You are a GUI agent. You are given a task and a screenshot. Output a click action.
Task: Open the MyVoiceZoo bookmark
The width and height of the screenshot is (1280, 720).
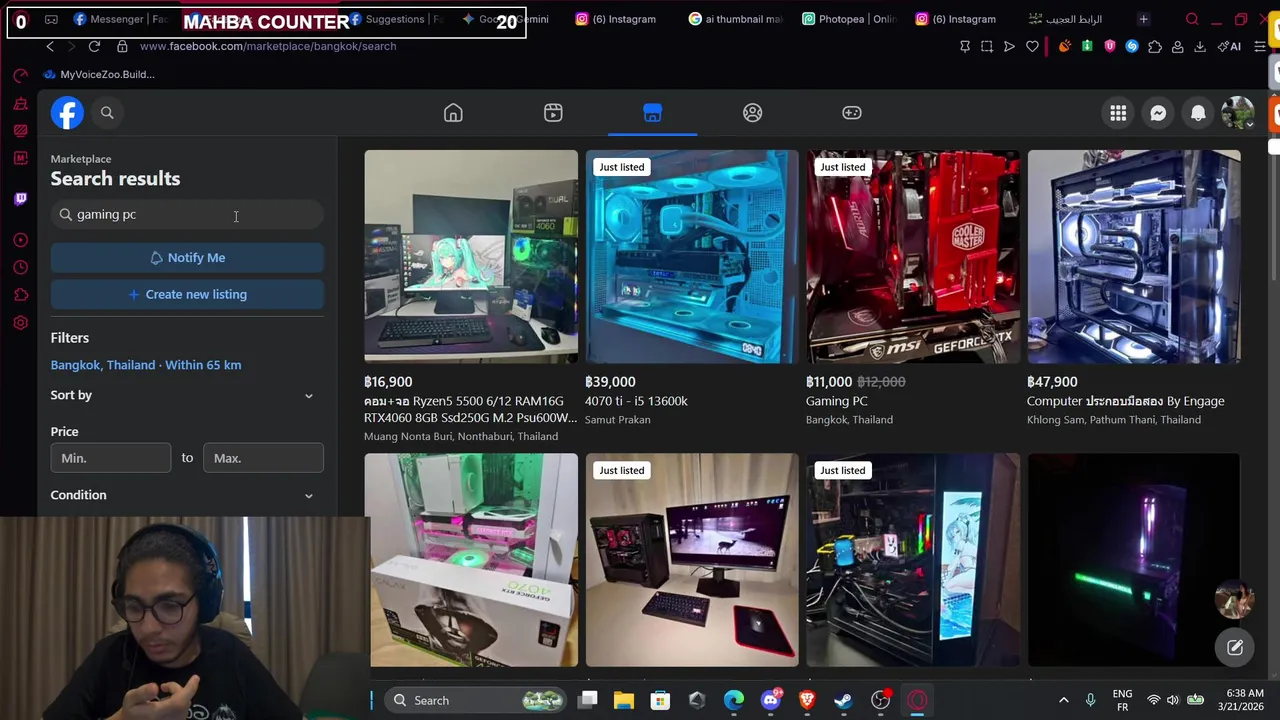point(99,74)
